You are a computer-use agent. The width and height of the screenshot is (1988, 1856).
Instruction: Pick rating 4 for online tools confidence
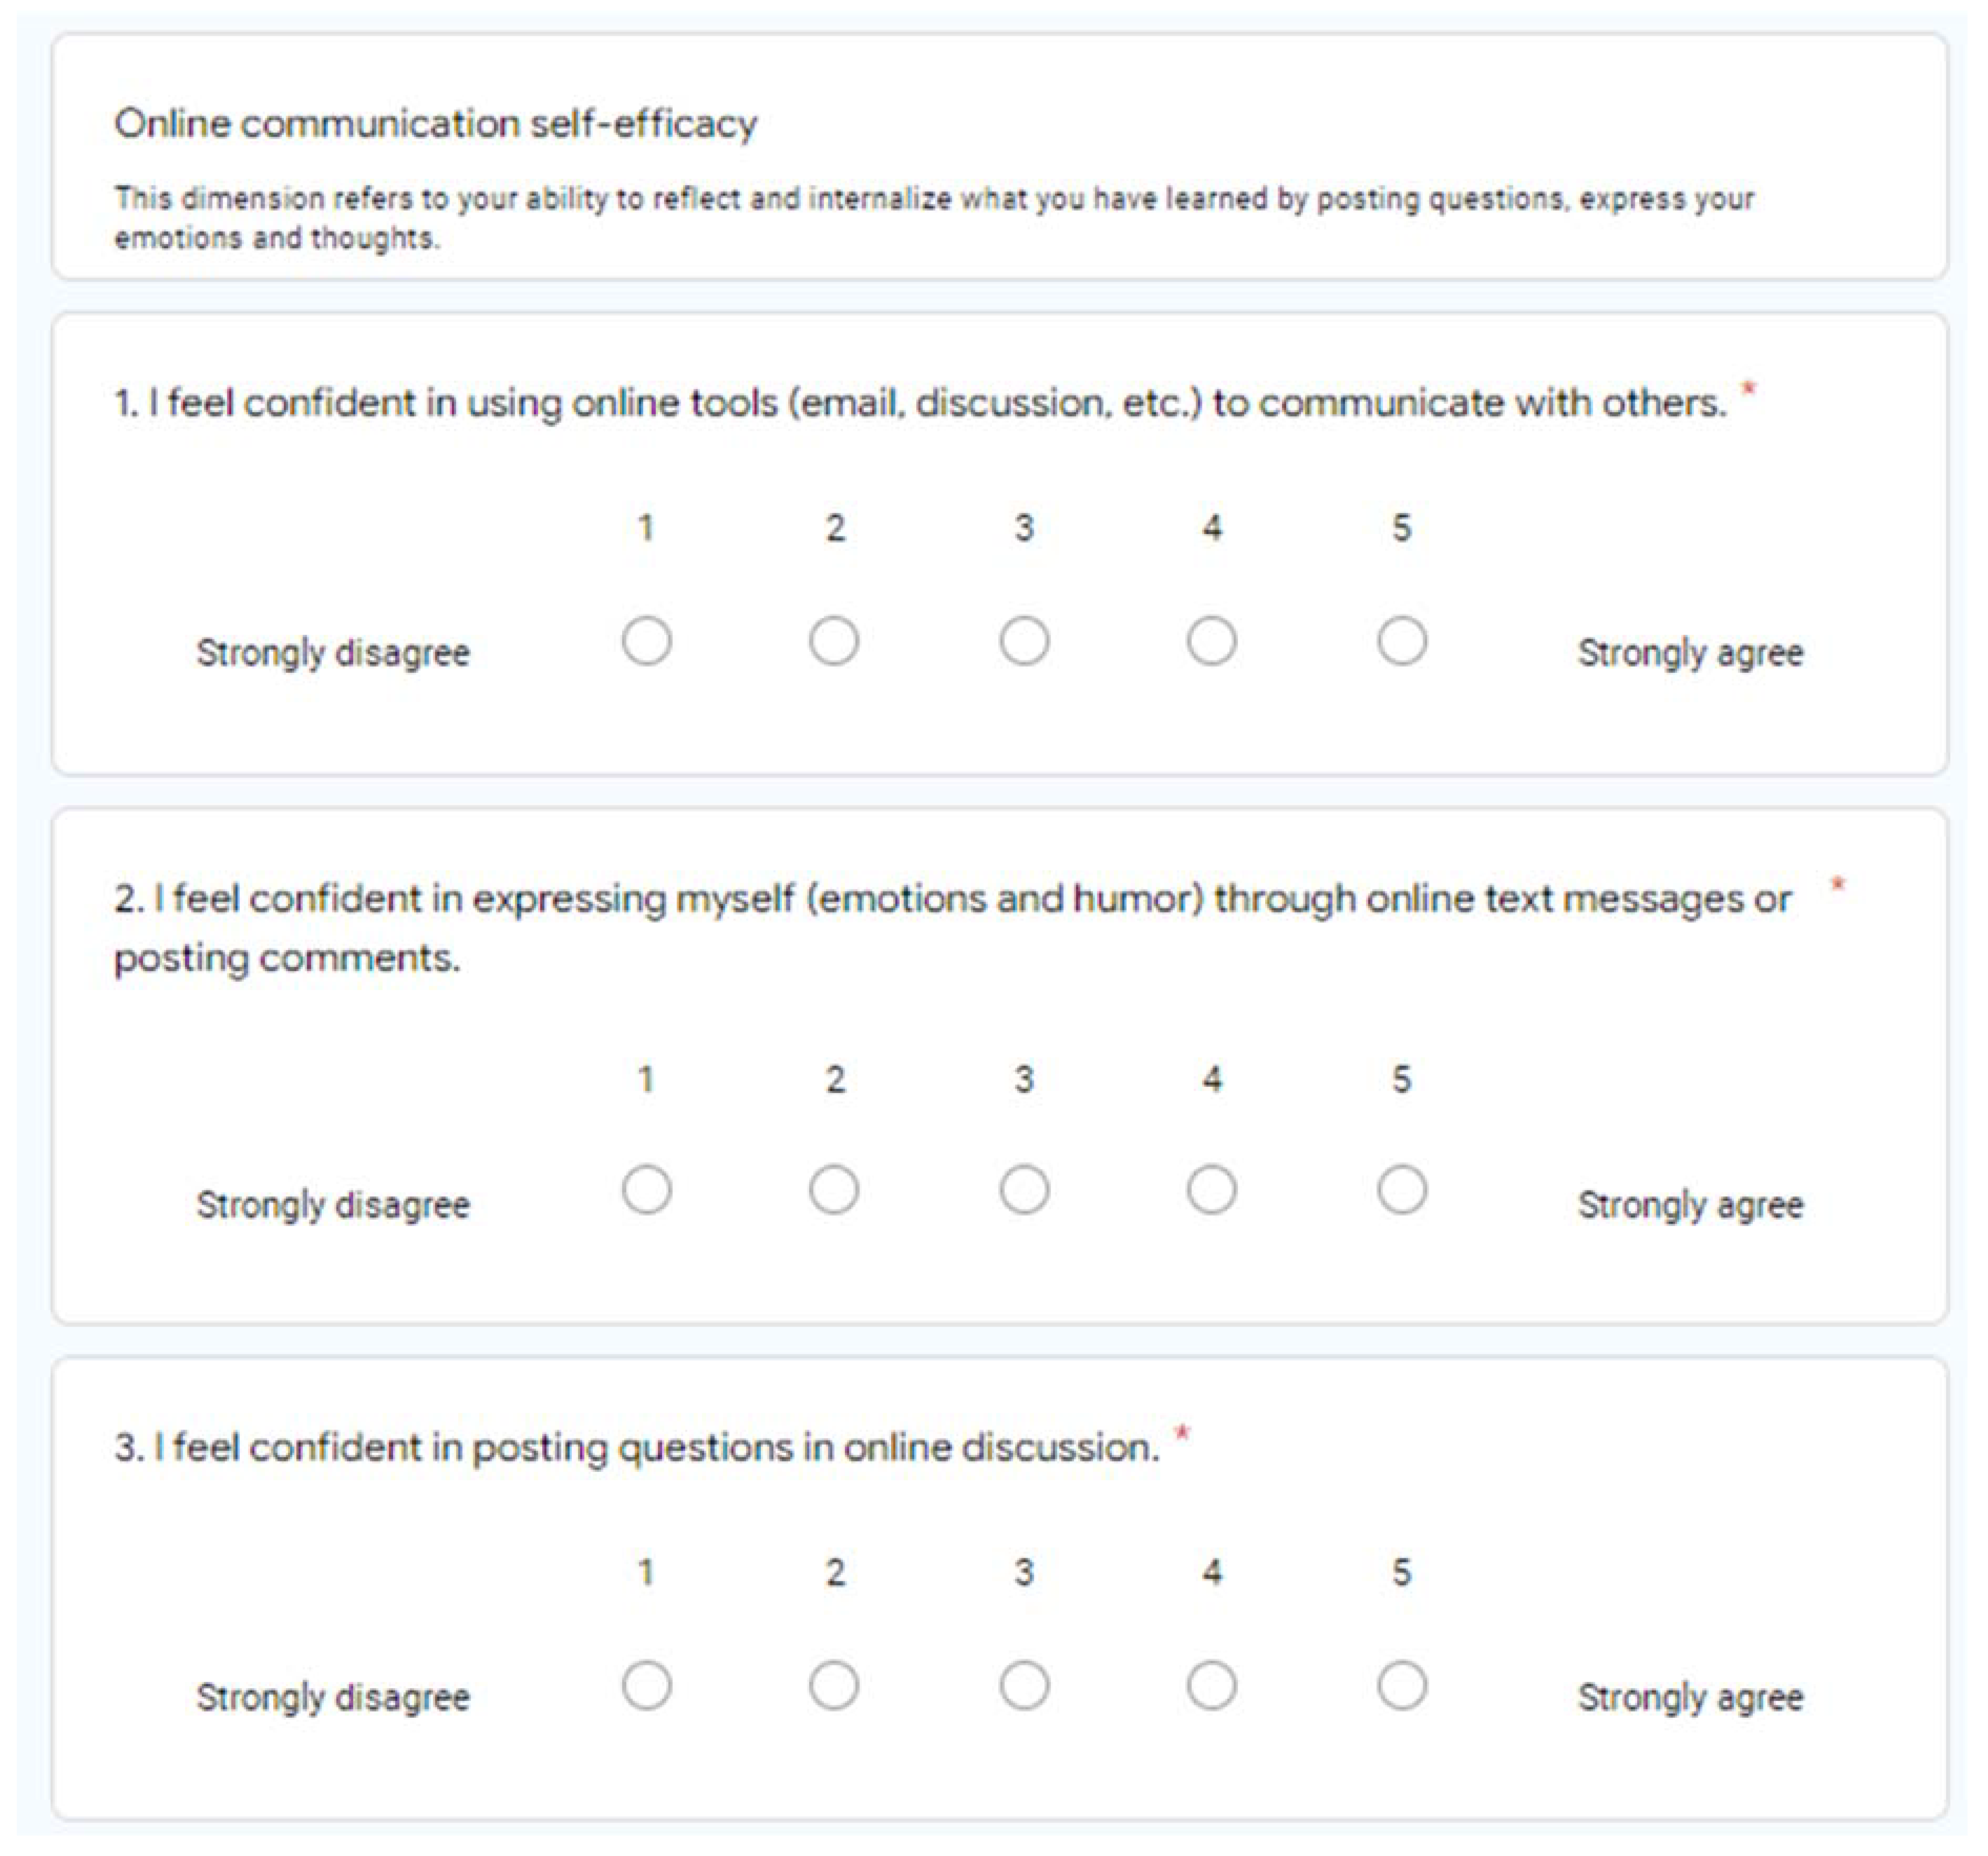pos(1212,641)
